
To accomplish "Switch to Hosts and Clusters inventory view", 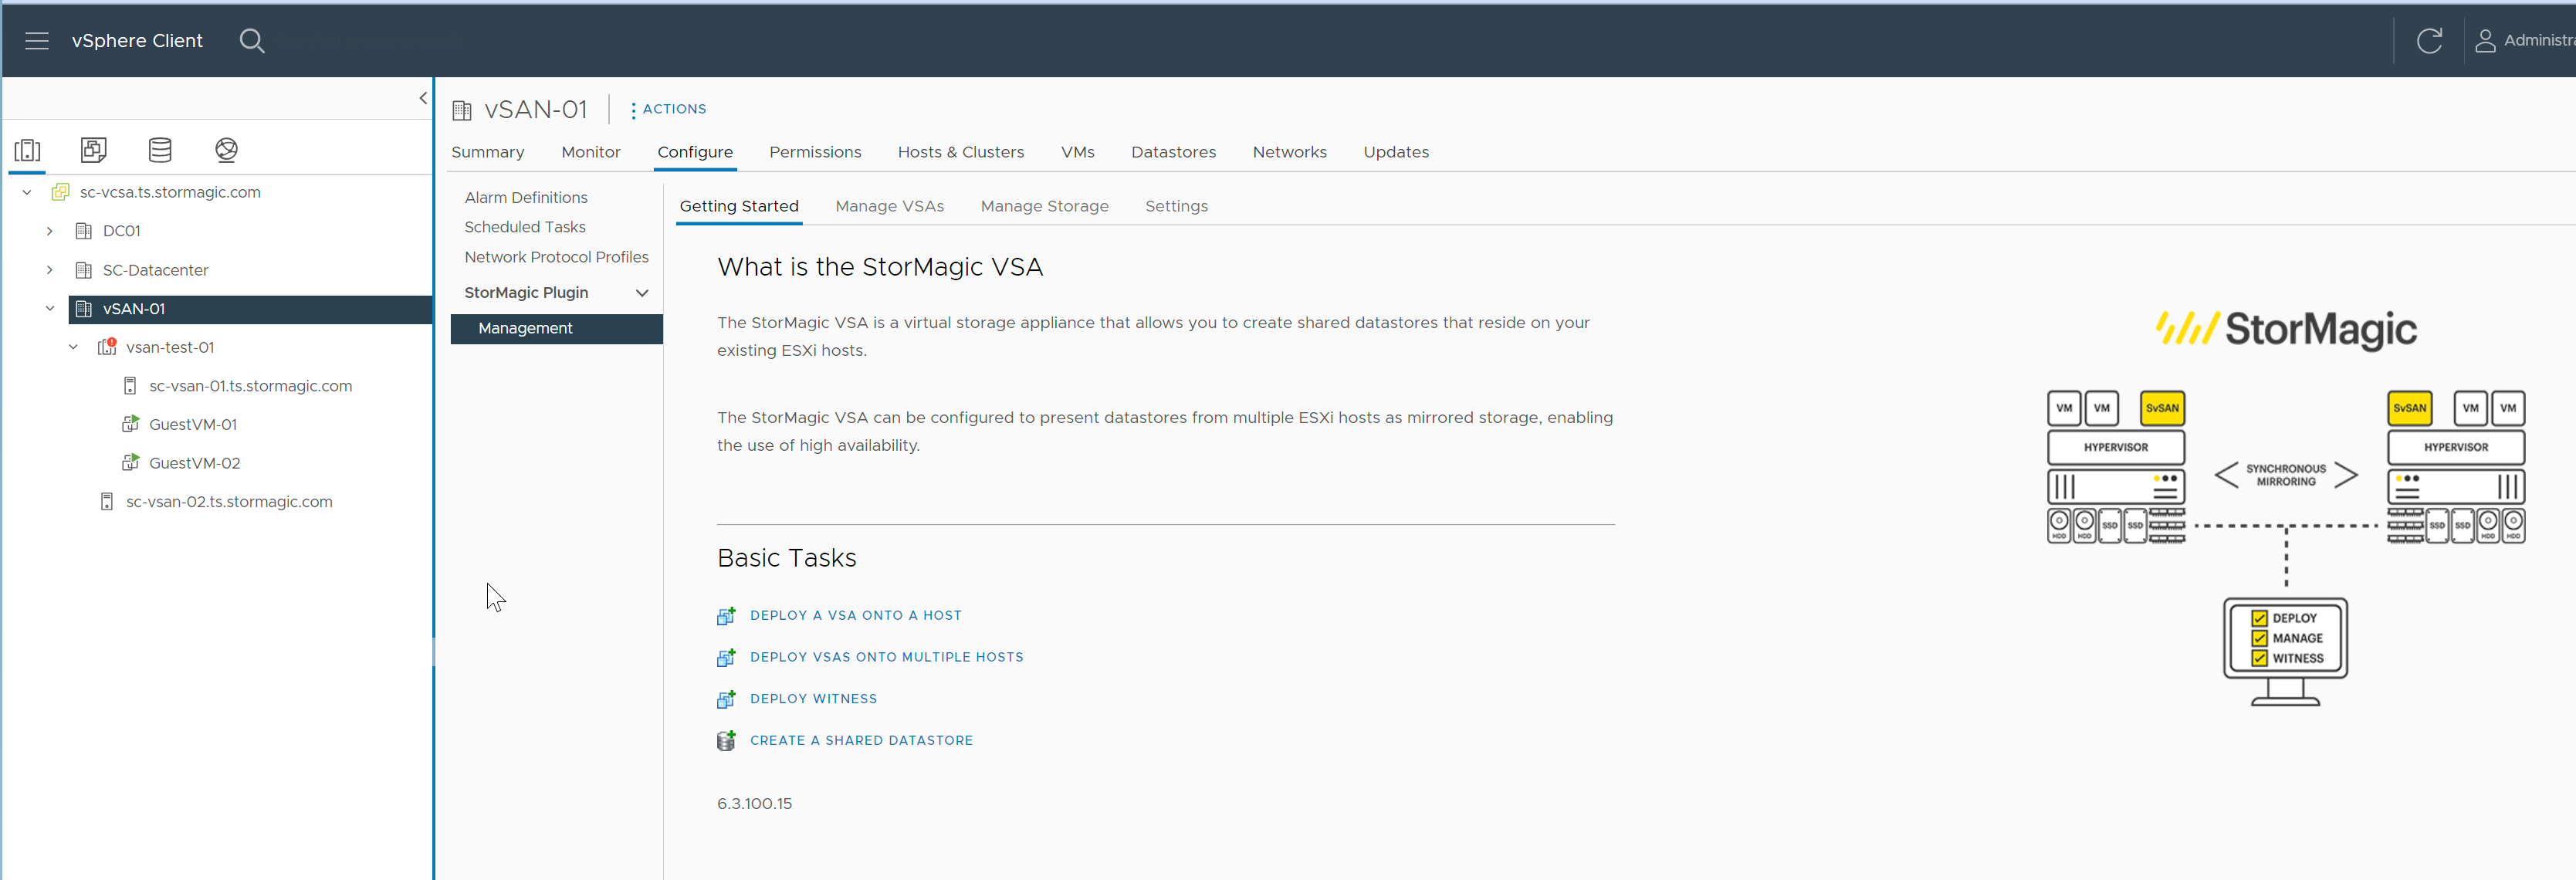I will [28, 150].
